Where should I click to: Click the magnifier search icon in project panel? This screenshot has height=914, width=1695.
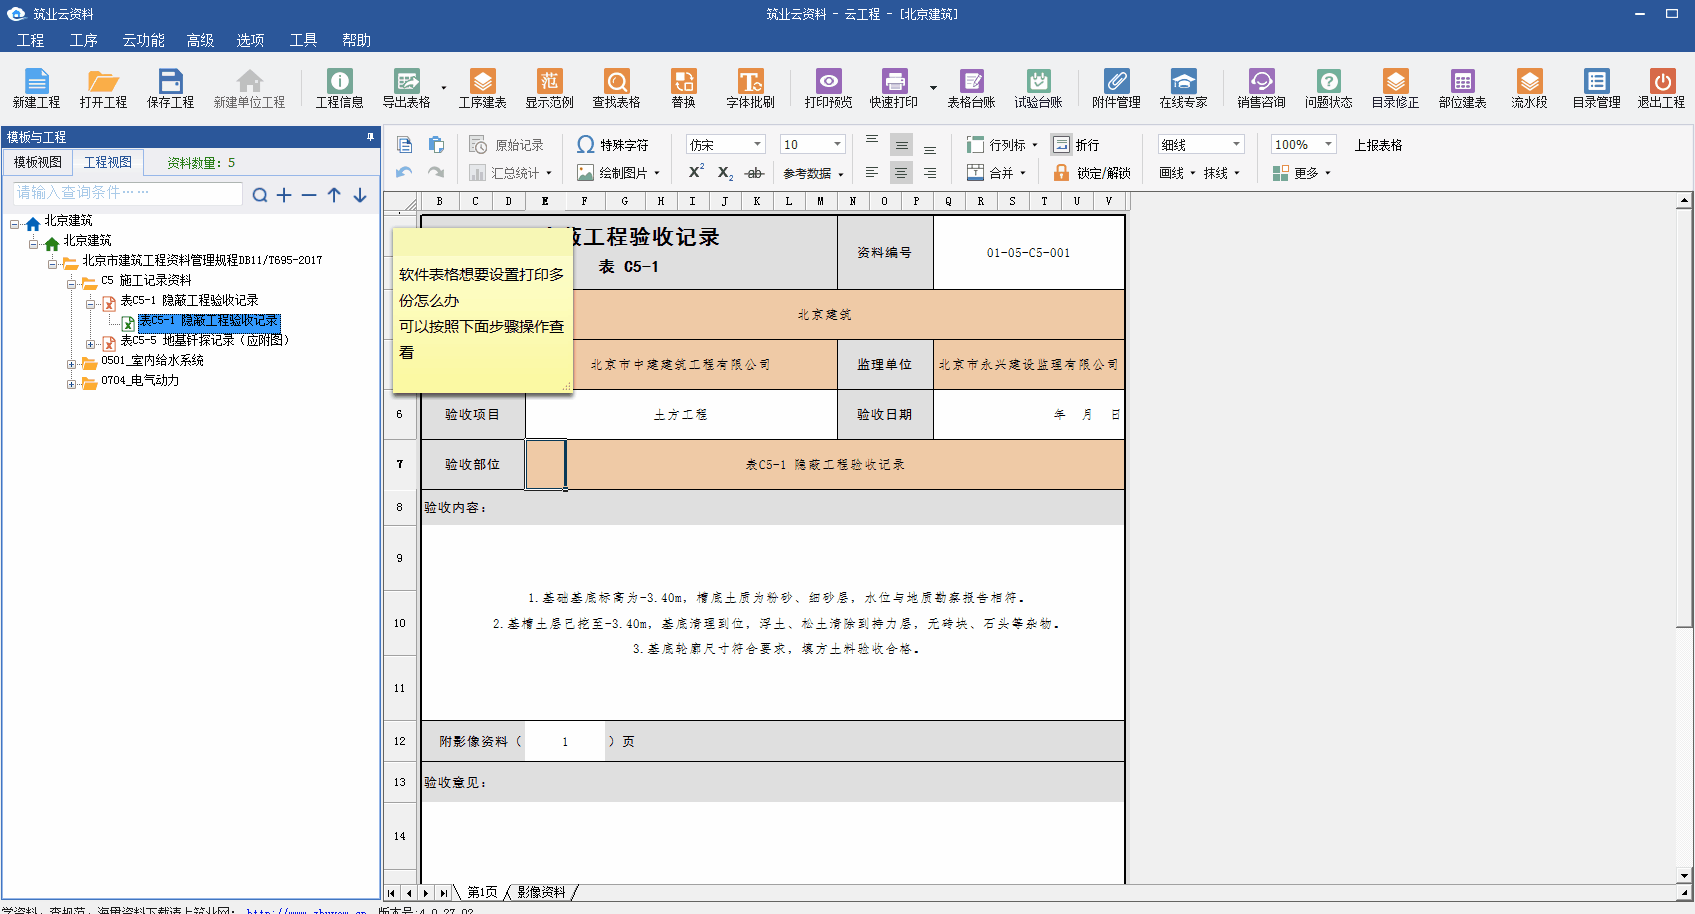[260, 195]
